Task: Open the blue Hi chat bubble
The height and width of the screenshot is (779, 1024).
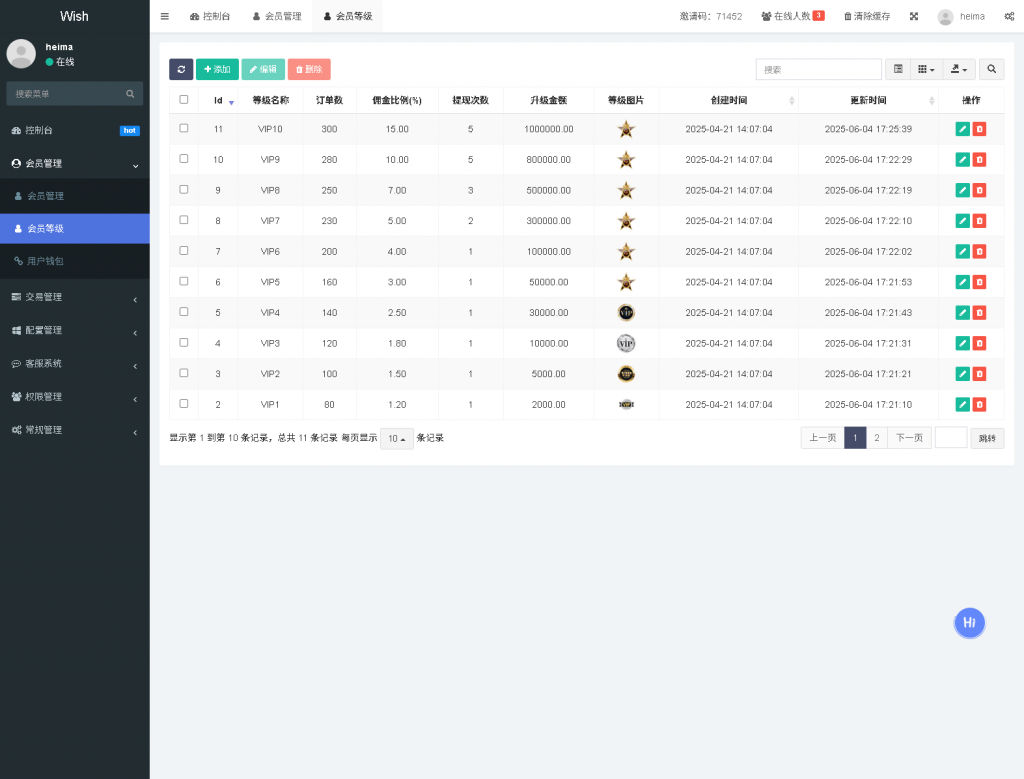Action: (x=969, y=622)
